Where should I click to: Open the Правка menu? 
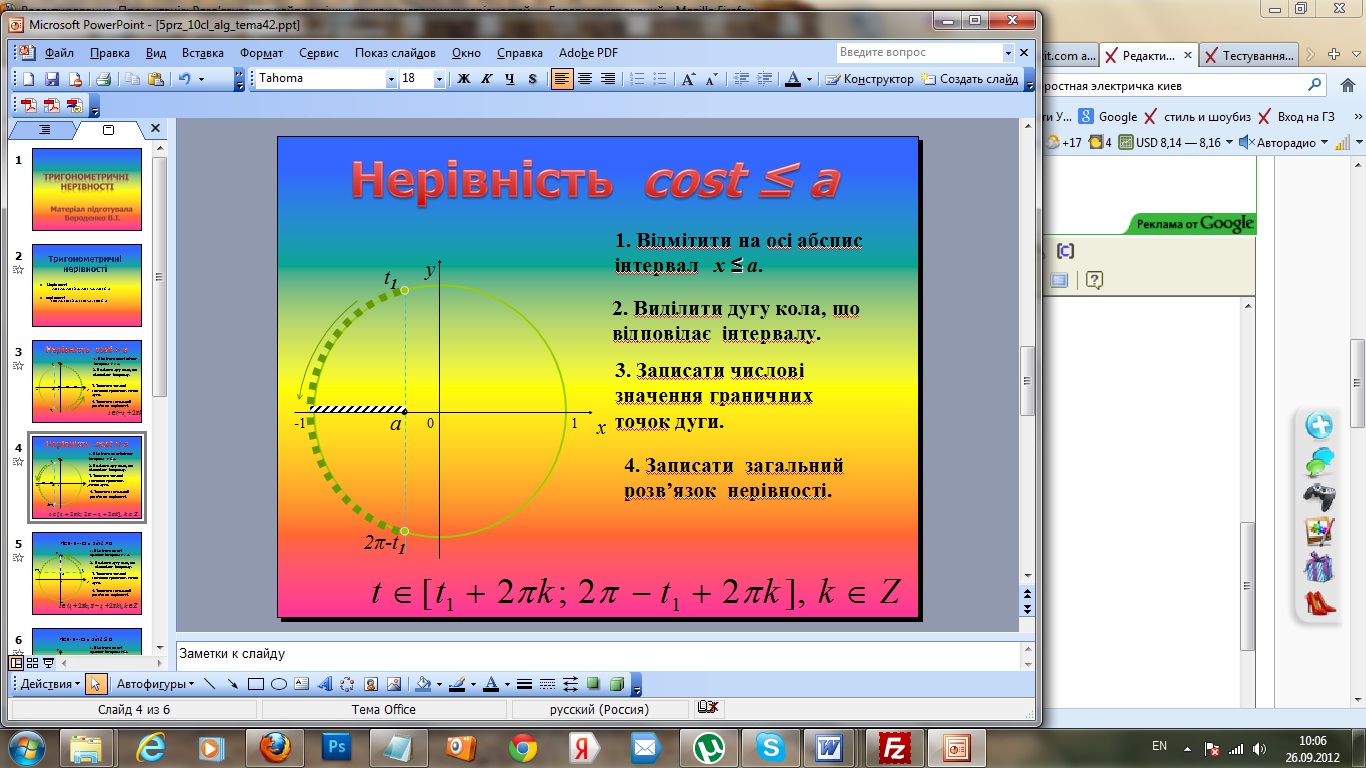pyautogui.click(x=110, y=53)
